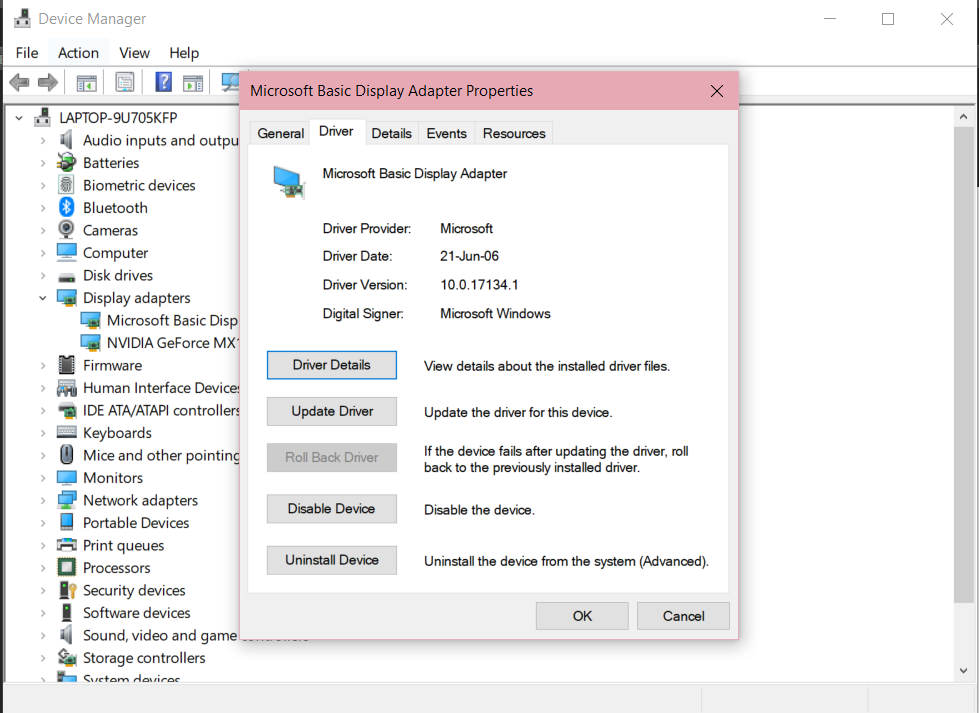Switch to the Resources tab

tap(514, 133)
